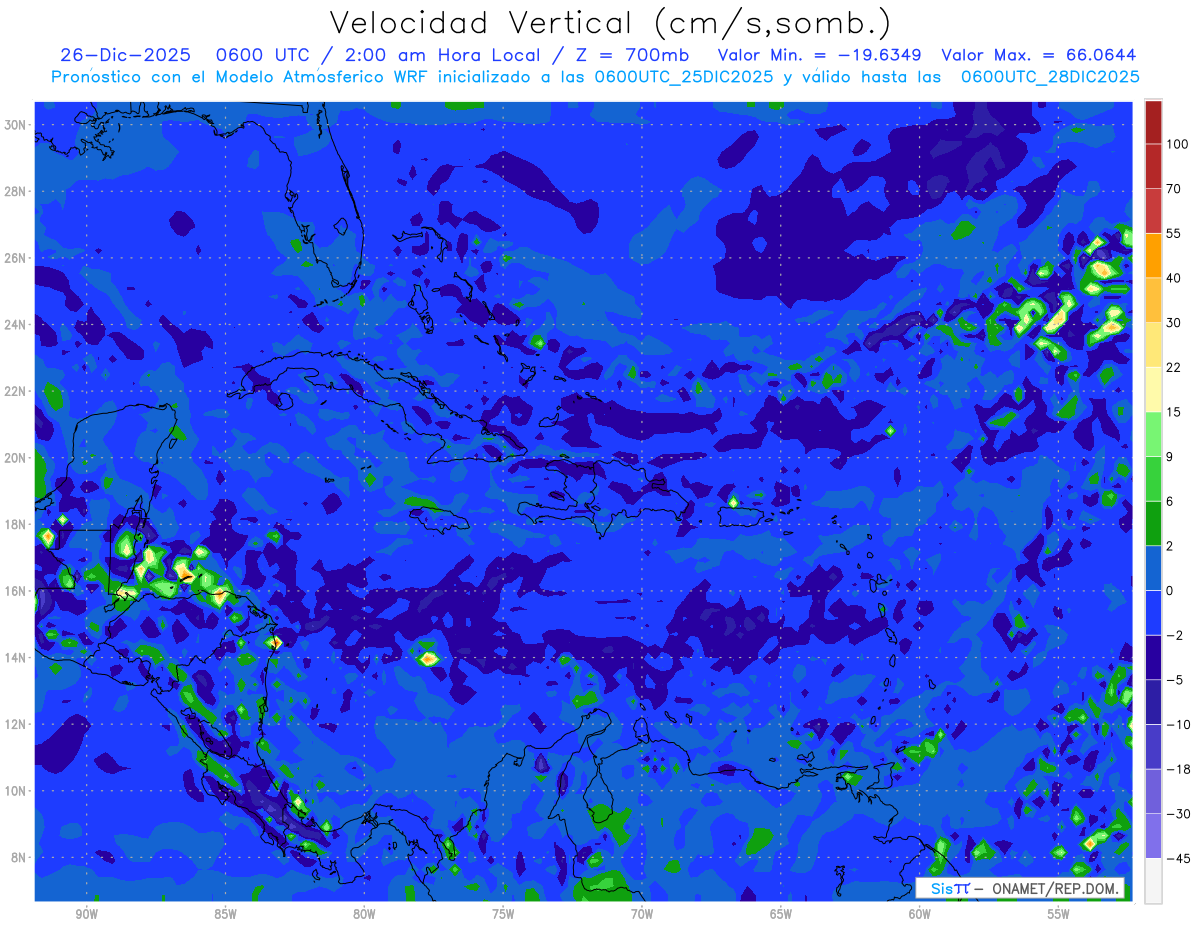Click the 'Valor Max. = 66.0644' text

(x=1039, y=54)
